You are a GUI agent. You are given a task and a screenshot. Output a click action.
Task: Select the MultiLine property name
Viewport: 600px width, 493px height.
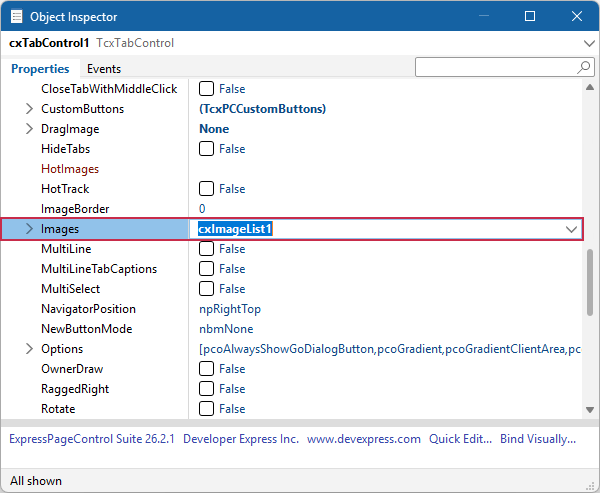pos(66,249)
